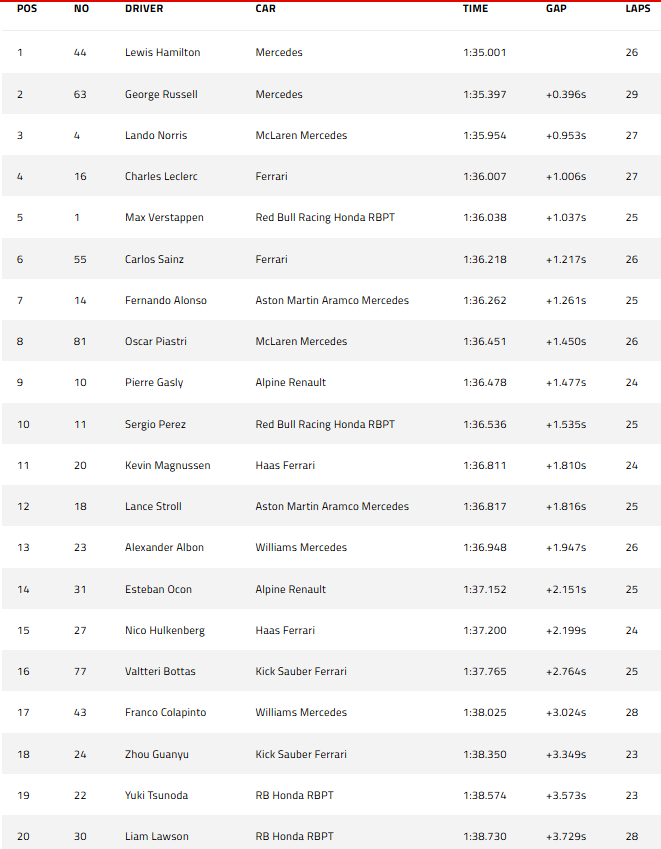This screenshot has width=661, height=849.
Task: Click the 1:35.001 fastest lap time
Action: point(484,53)
